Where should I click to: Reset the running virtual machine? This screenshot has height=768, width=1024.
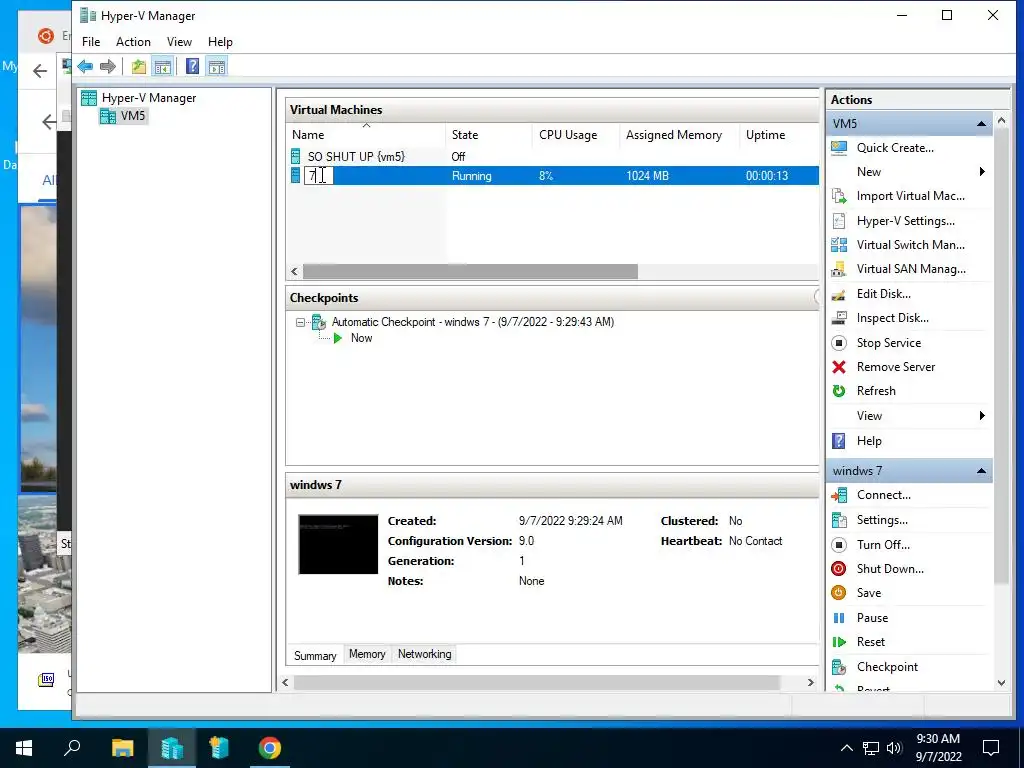[871, 642]
